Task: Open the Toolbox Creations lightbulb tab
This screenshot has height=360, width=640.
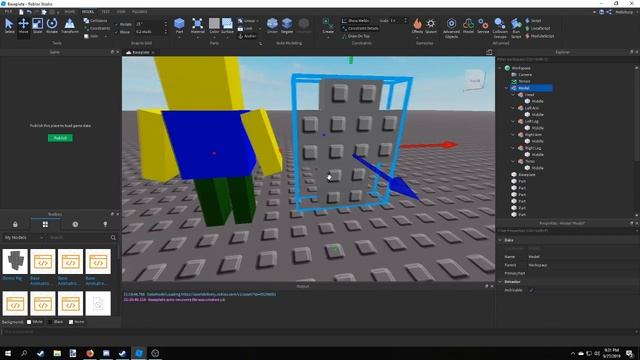Action: [105, 224]
